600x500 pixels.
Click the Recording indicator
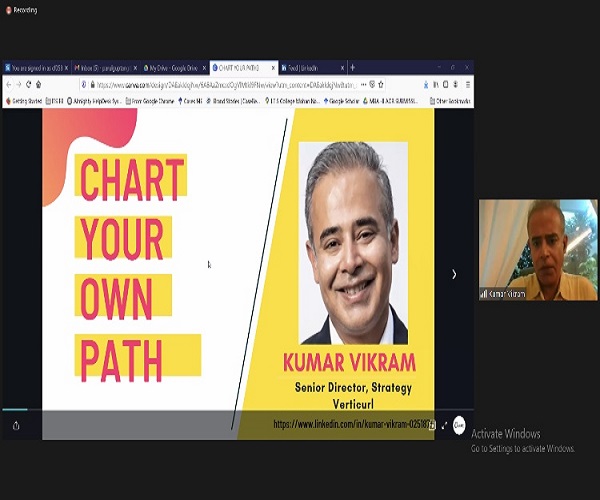[22, 10]
